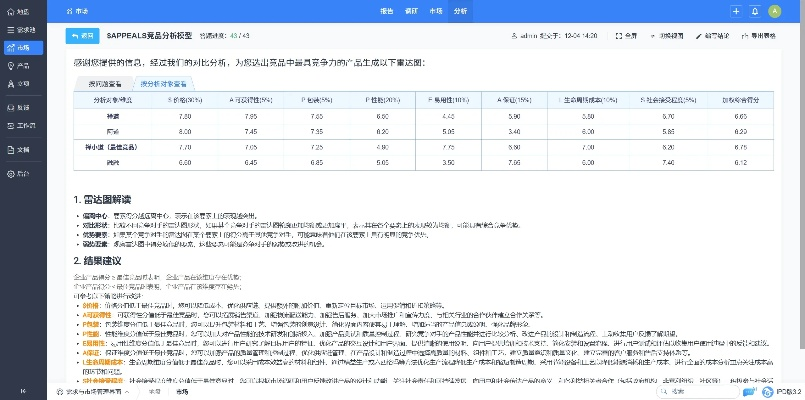Click the blue 返回 back button

pos(83,35)
